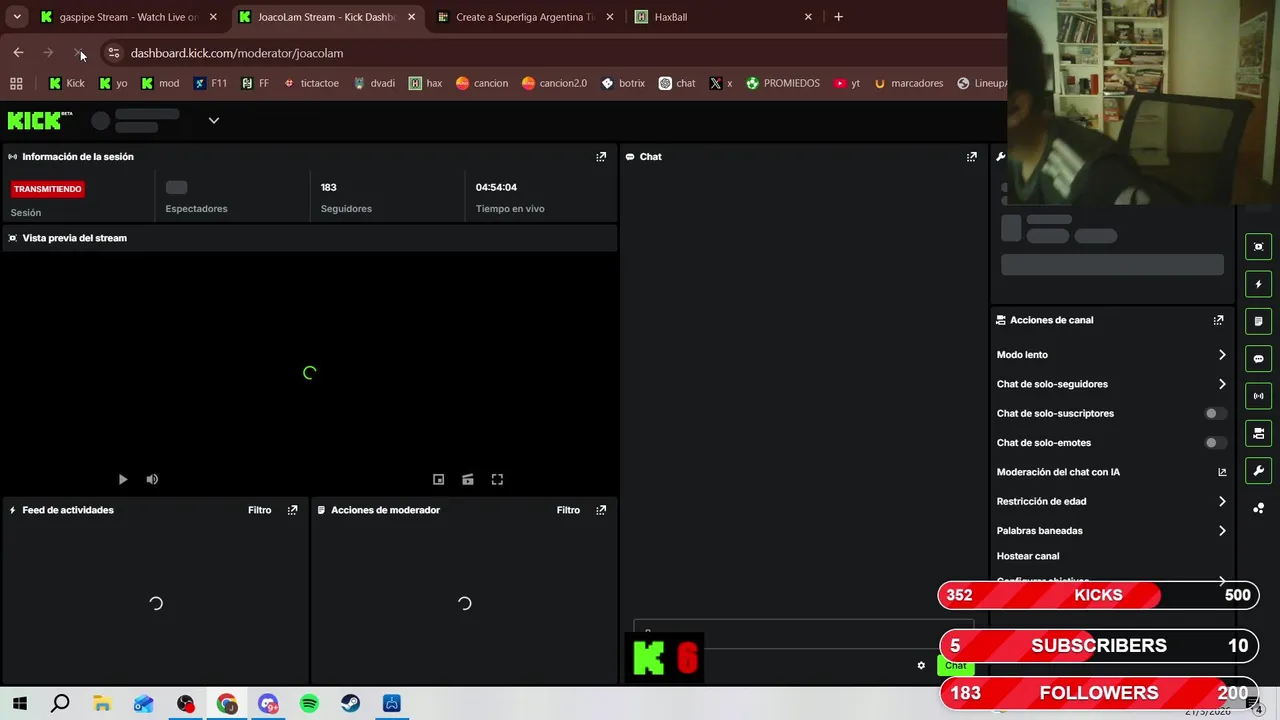Viewport: 1280px width, 720px height.
Task: Click the chat bubble sidebar icon
Action: click(x=1258, y=359)
